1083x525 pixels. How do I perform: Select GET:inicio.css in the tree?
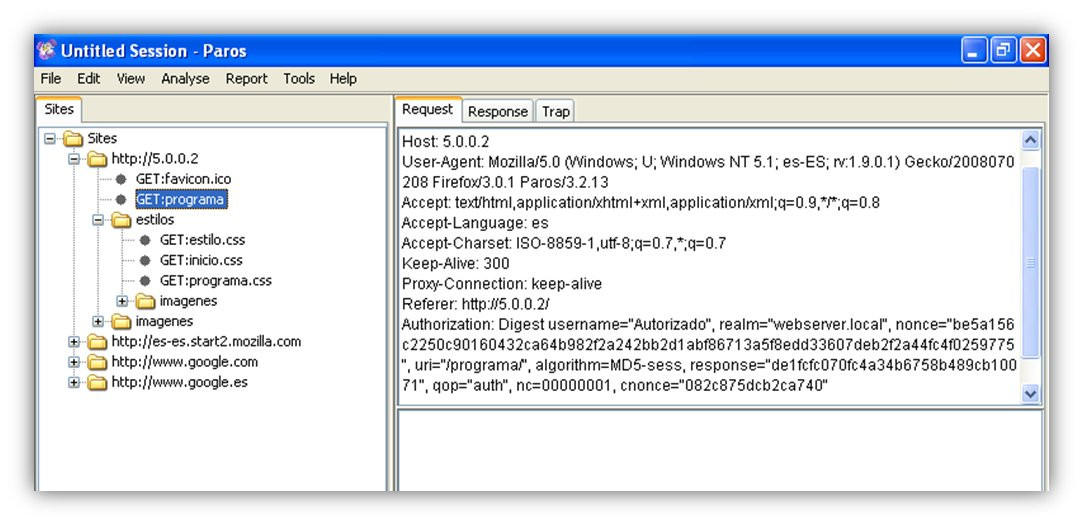[x=201, y=260]
